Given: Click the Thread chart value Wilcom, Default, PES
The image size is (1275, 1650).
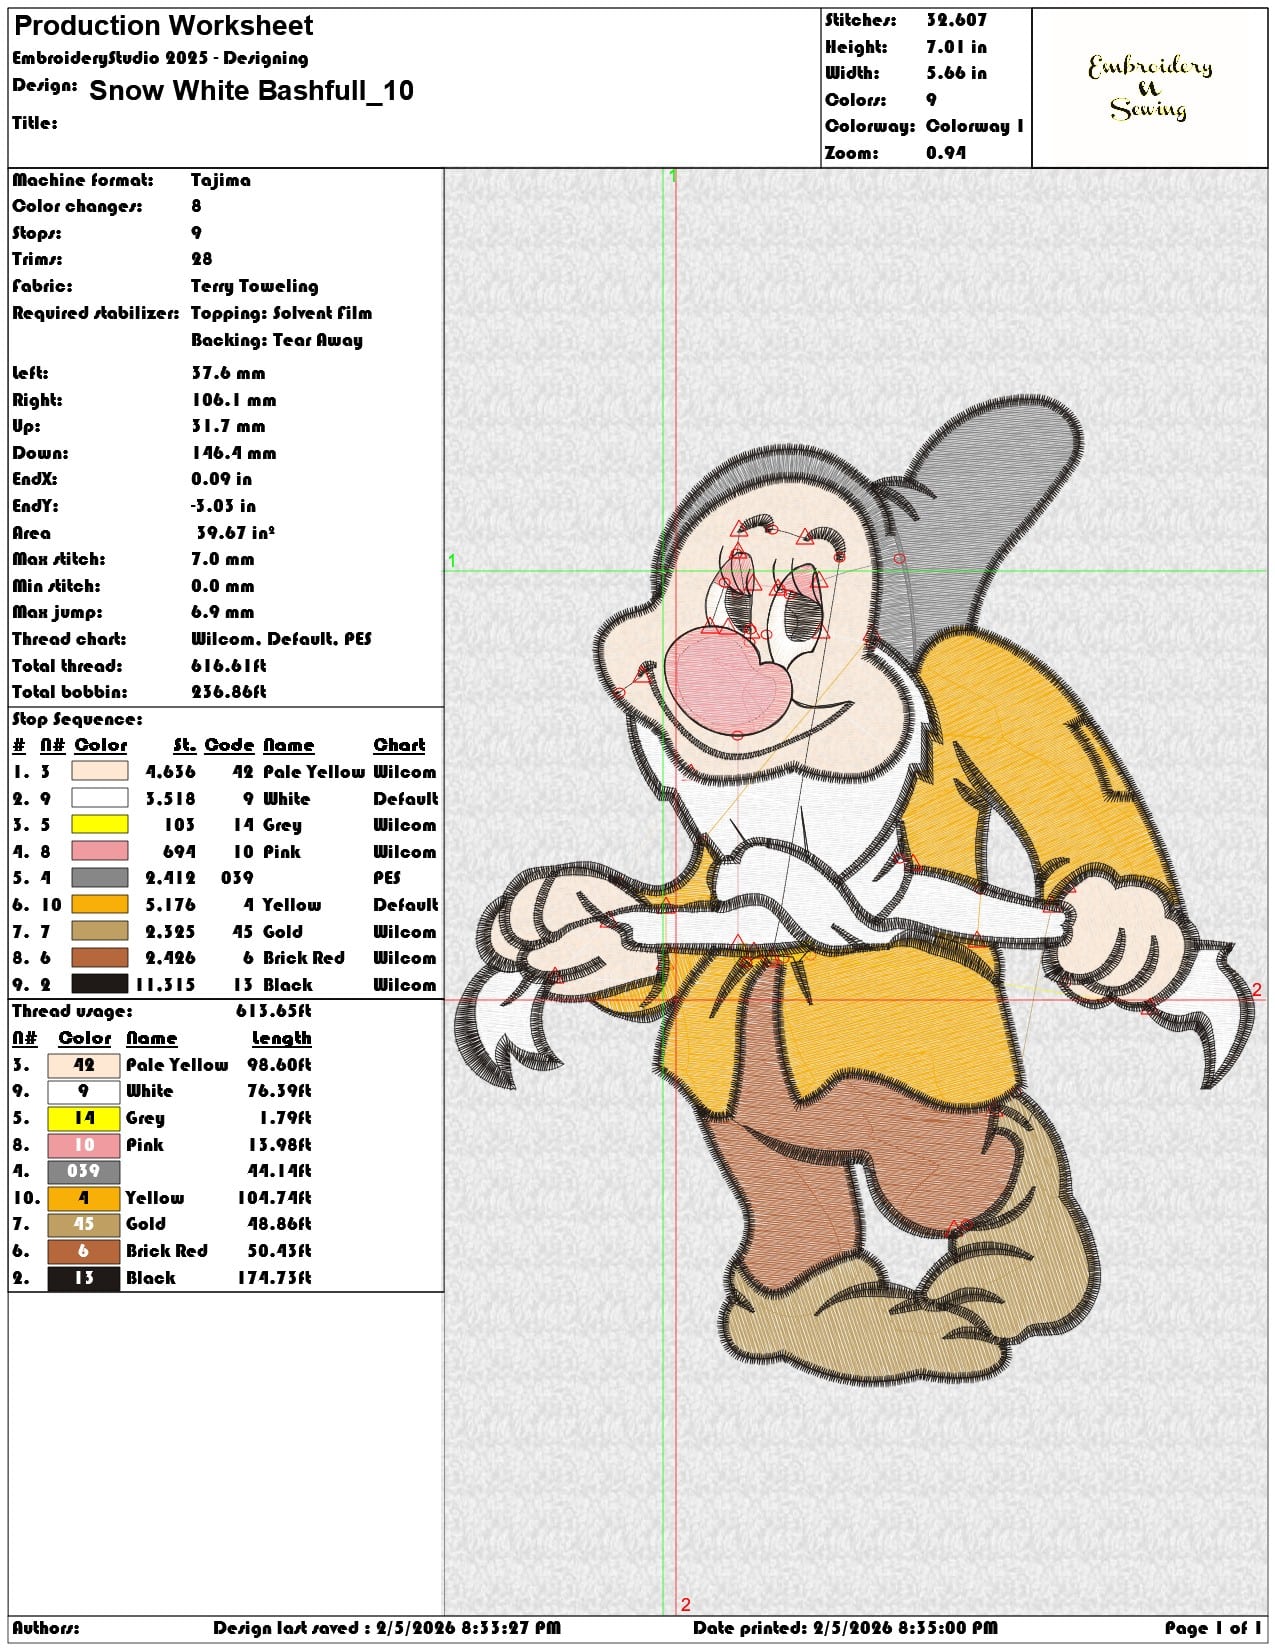Looking at the screenshot, I should tap(281, 639).
